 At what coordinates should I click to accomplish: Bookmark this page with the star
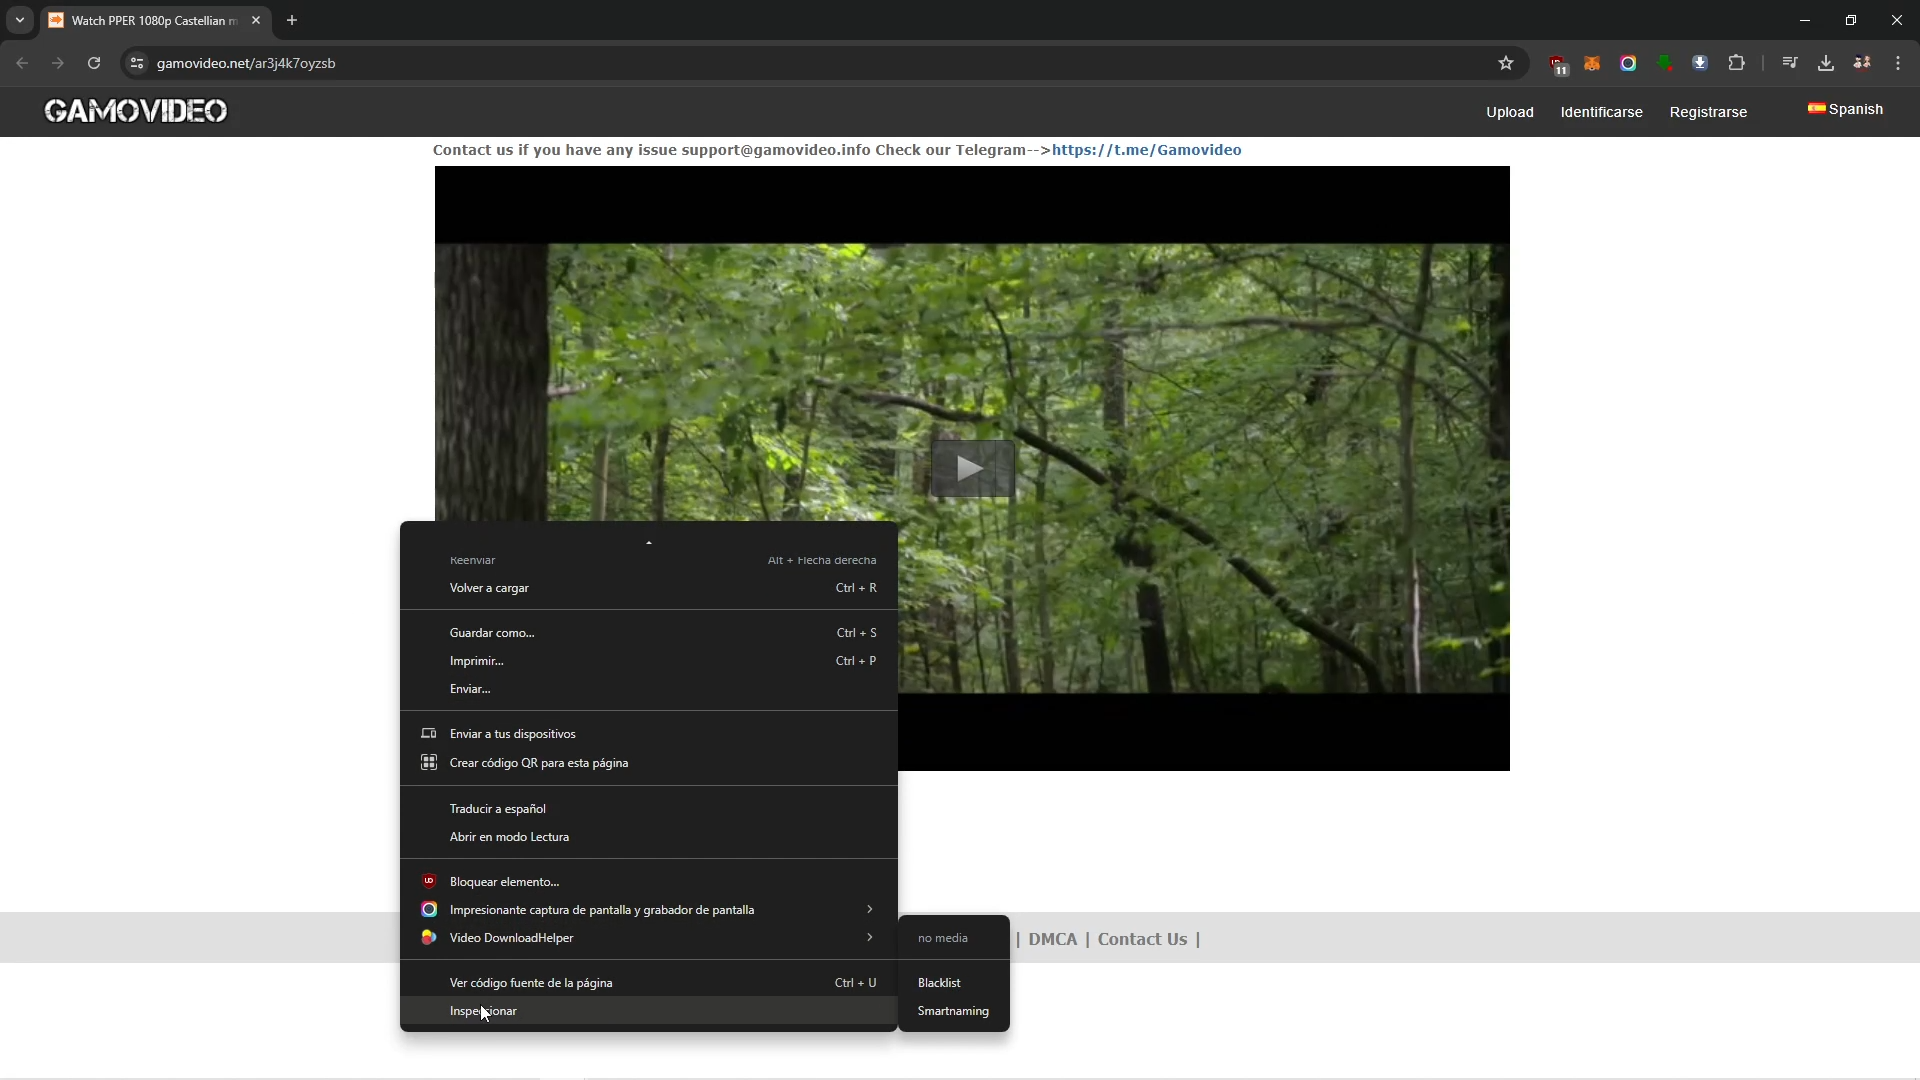[1506, 63]
